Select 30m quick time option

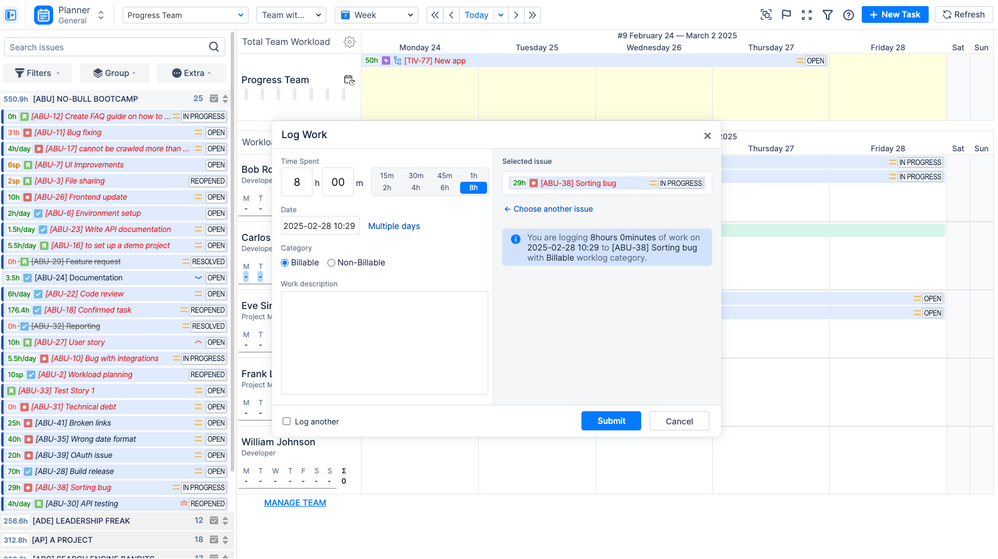[x=416, y=176]
